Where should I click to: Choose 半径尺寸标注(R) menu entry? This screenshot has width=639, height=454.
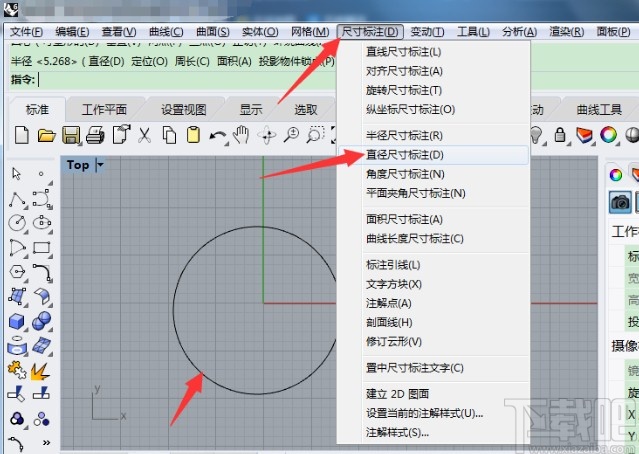(x=433, y=135)
